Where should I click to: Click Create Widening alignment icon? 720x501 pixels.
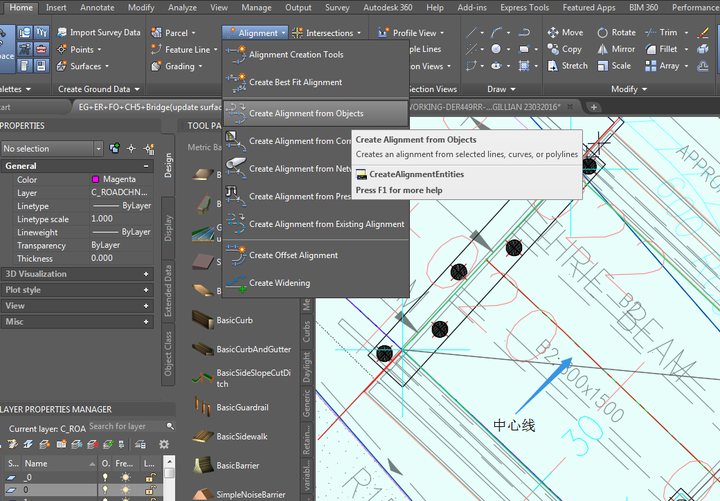tap(235, 283)
